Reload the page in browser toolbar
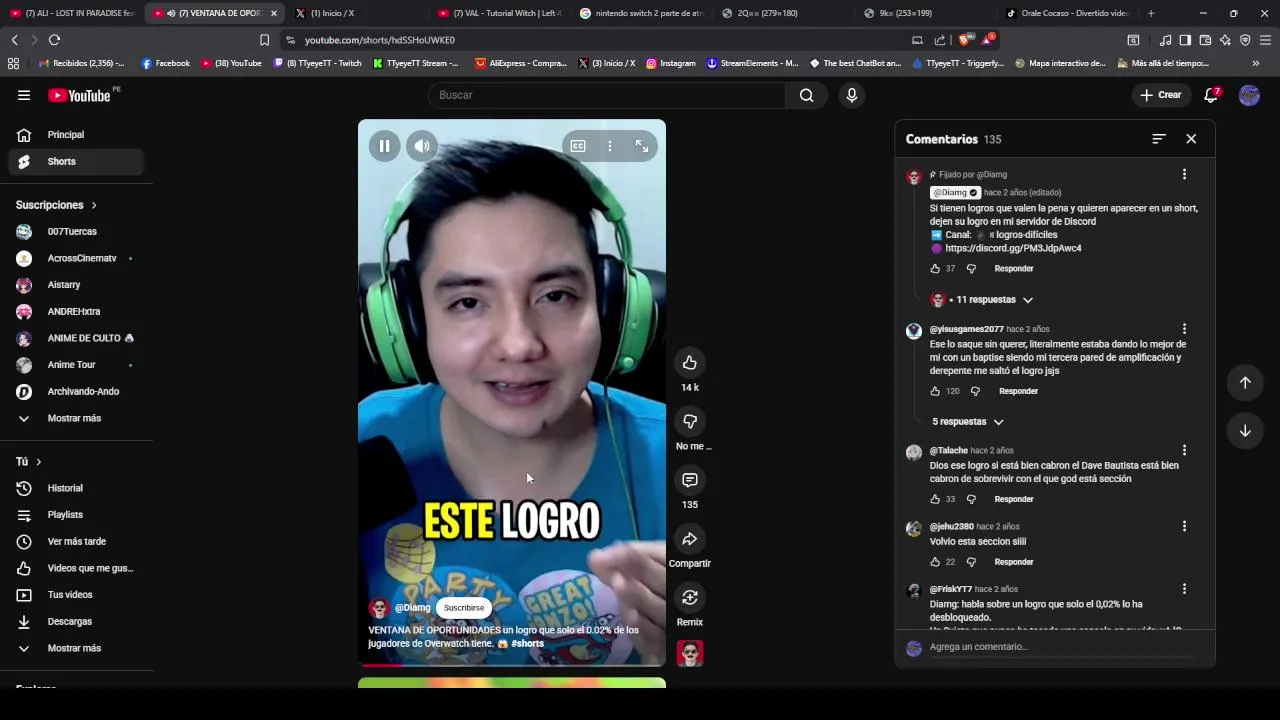The width and height of the screenshot is (1280, 720). point(54,40)
